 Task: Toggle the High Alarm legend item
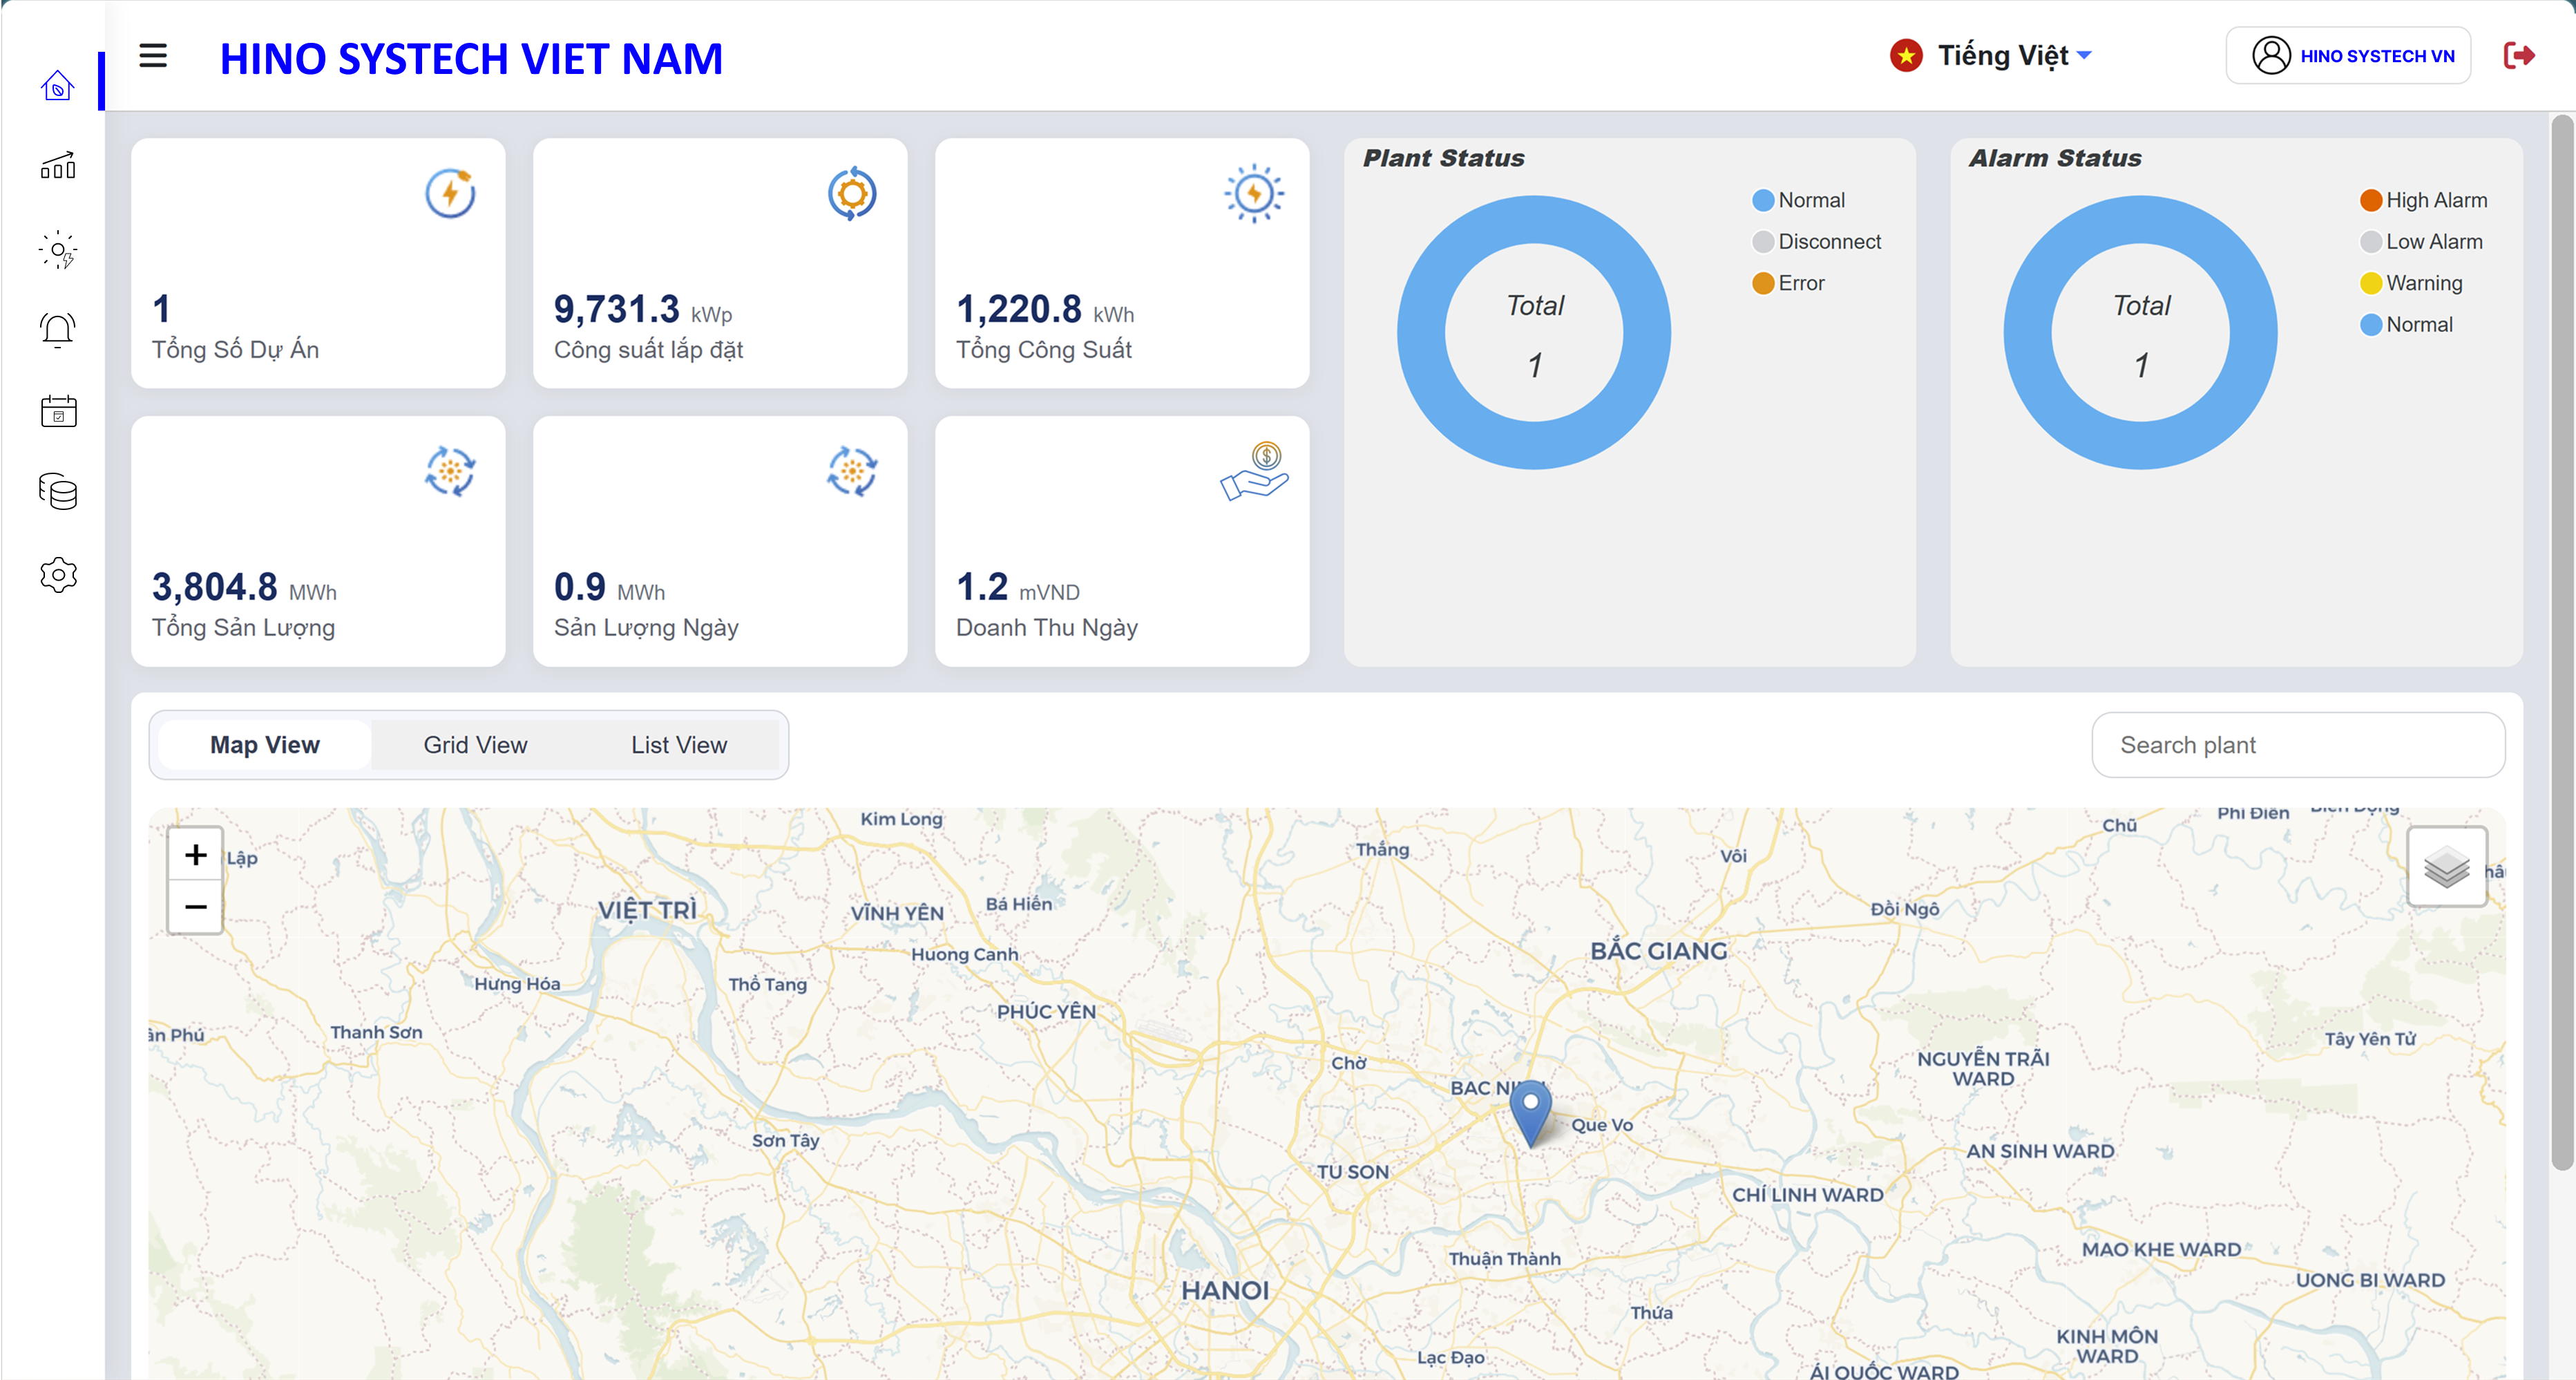click(2423, 200)
